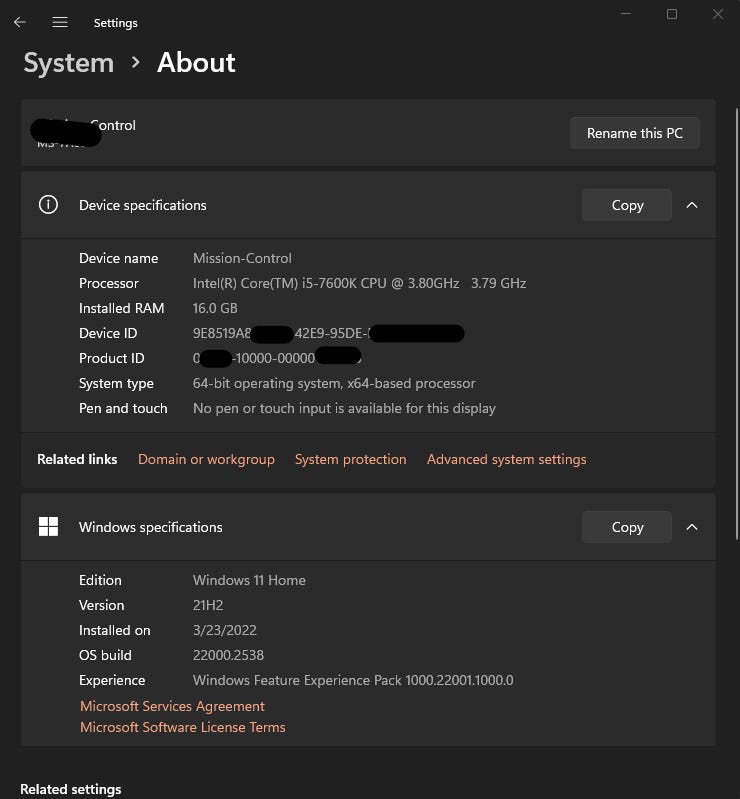Screen dimensions: 740x799
Task: Go back using the back arrow
Action: pyautogui.click(x=20, y=22)
